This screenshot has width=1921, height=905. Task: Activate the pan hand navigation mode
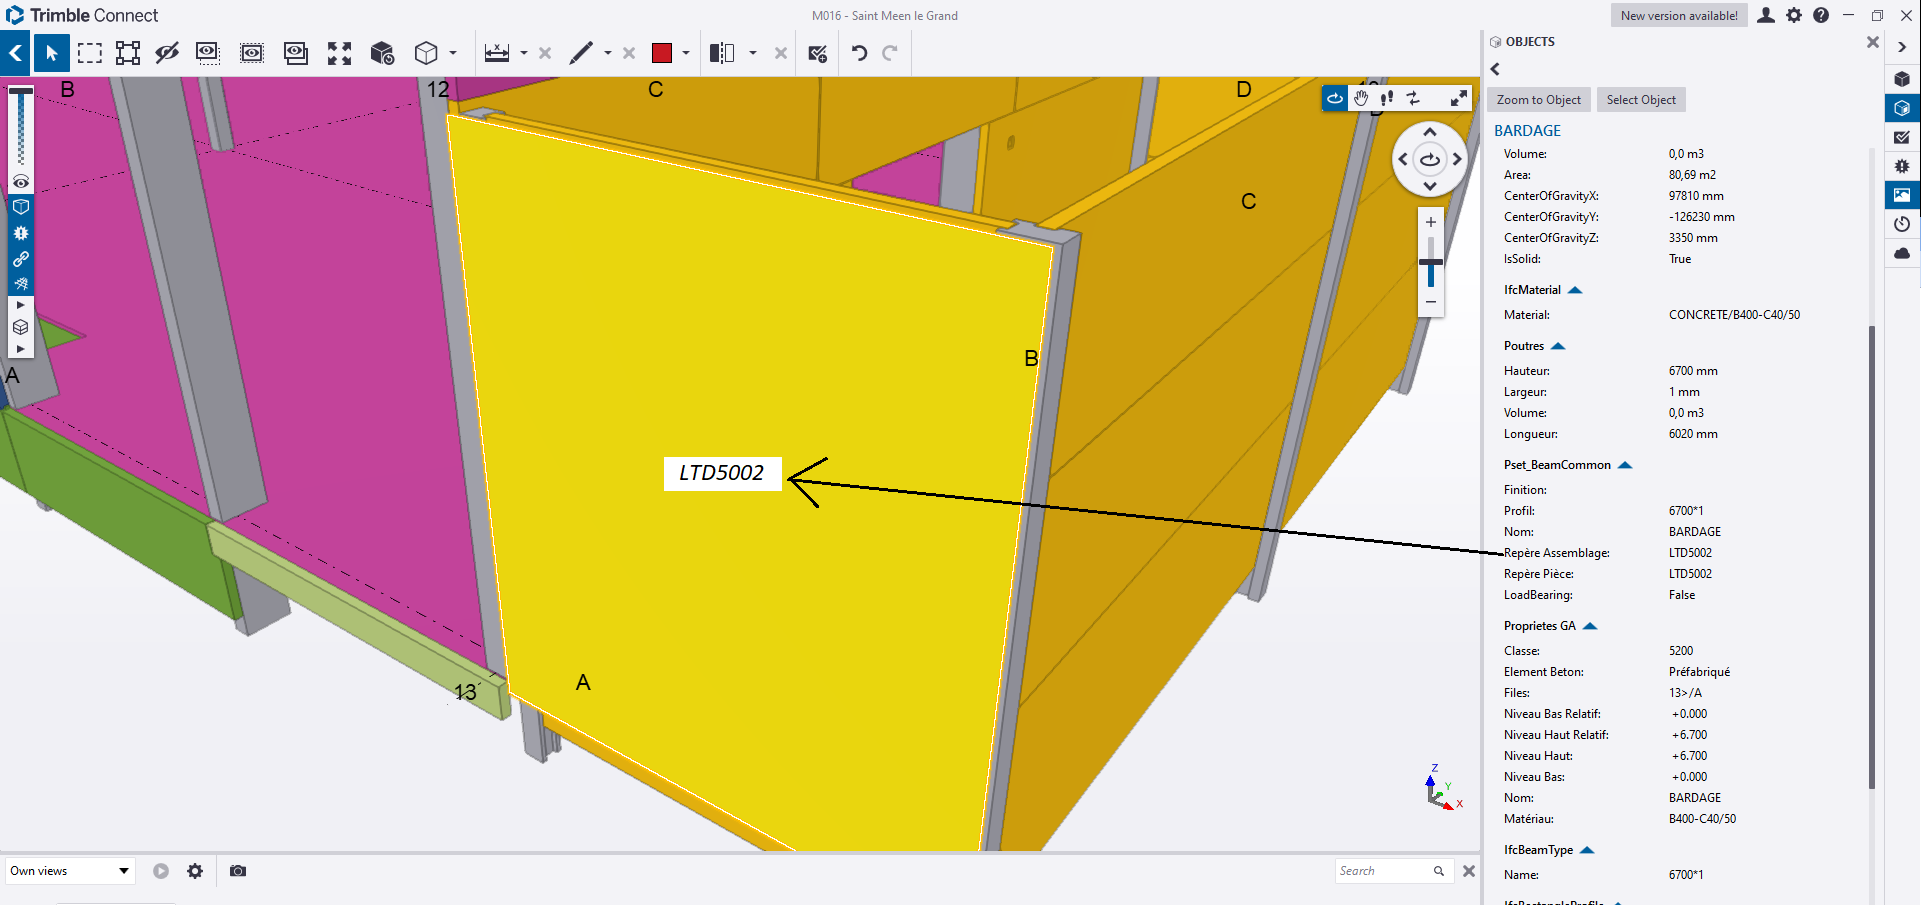[1361, 98]
